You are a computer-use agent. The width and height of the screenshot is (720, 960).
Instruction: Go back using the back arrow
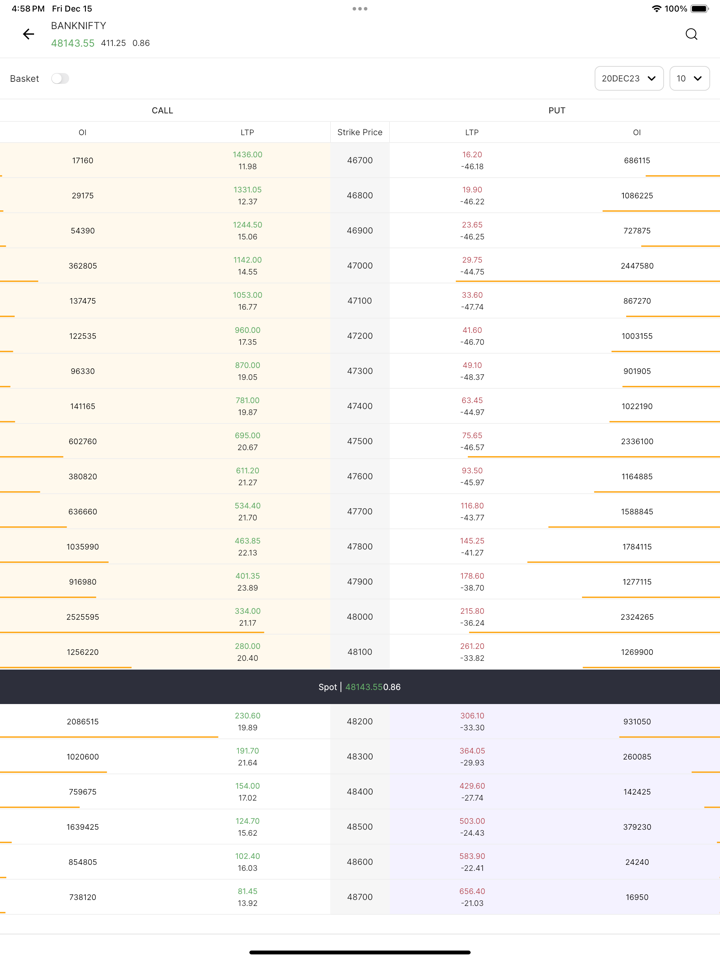[28, 34]
